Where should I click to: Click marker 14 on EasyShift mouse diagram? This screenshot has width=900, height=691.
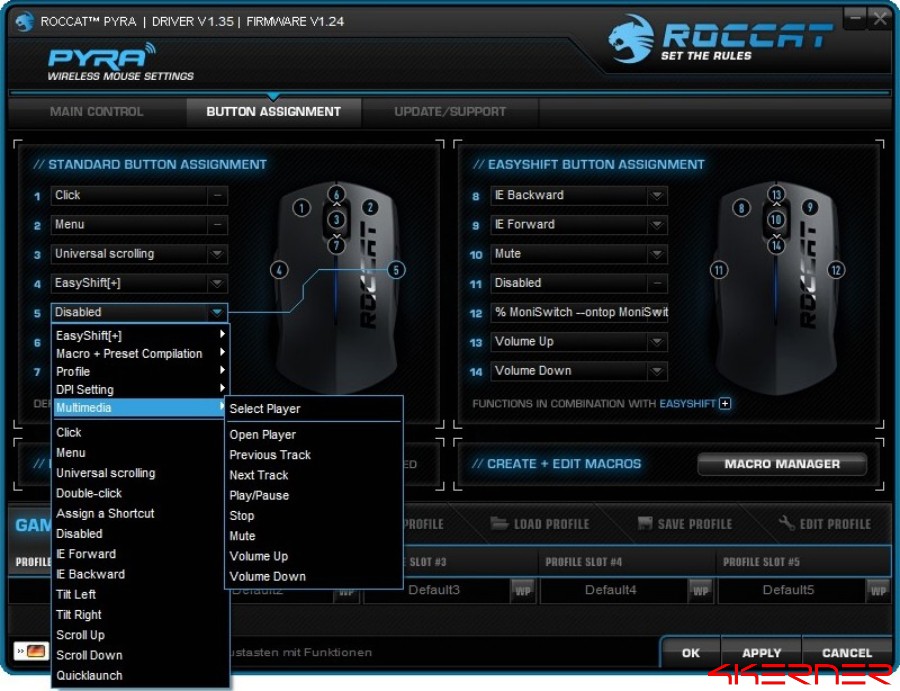tap(776, 245)
